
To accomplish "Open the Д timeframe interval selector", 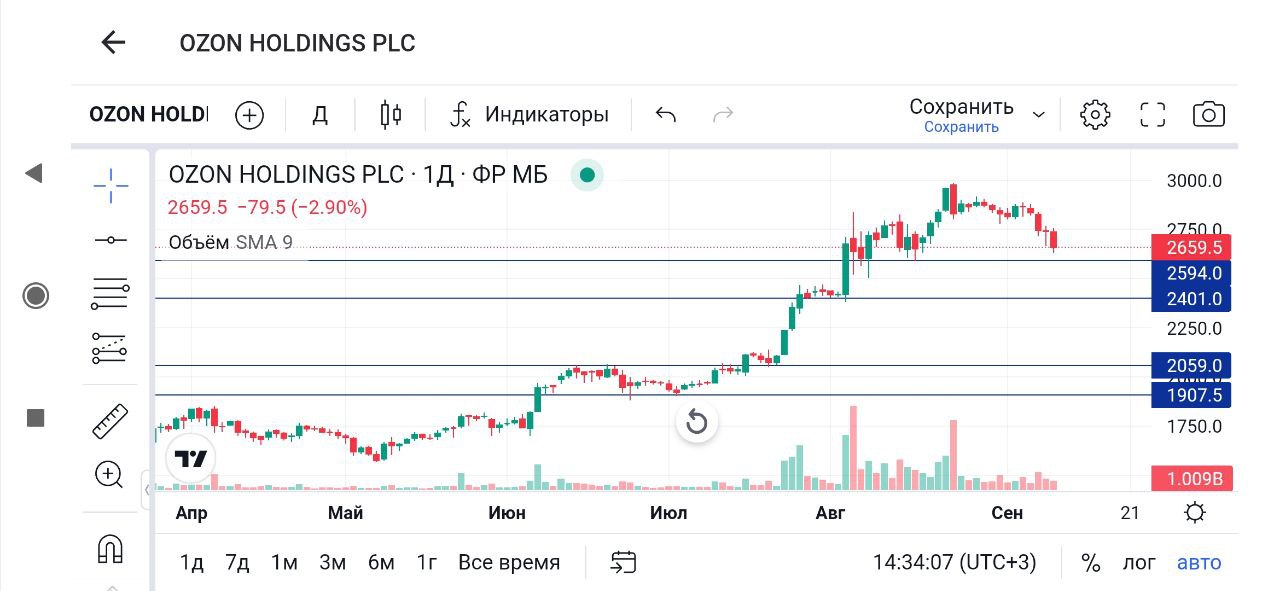I will [x=320, y=115].
